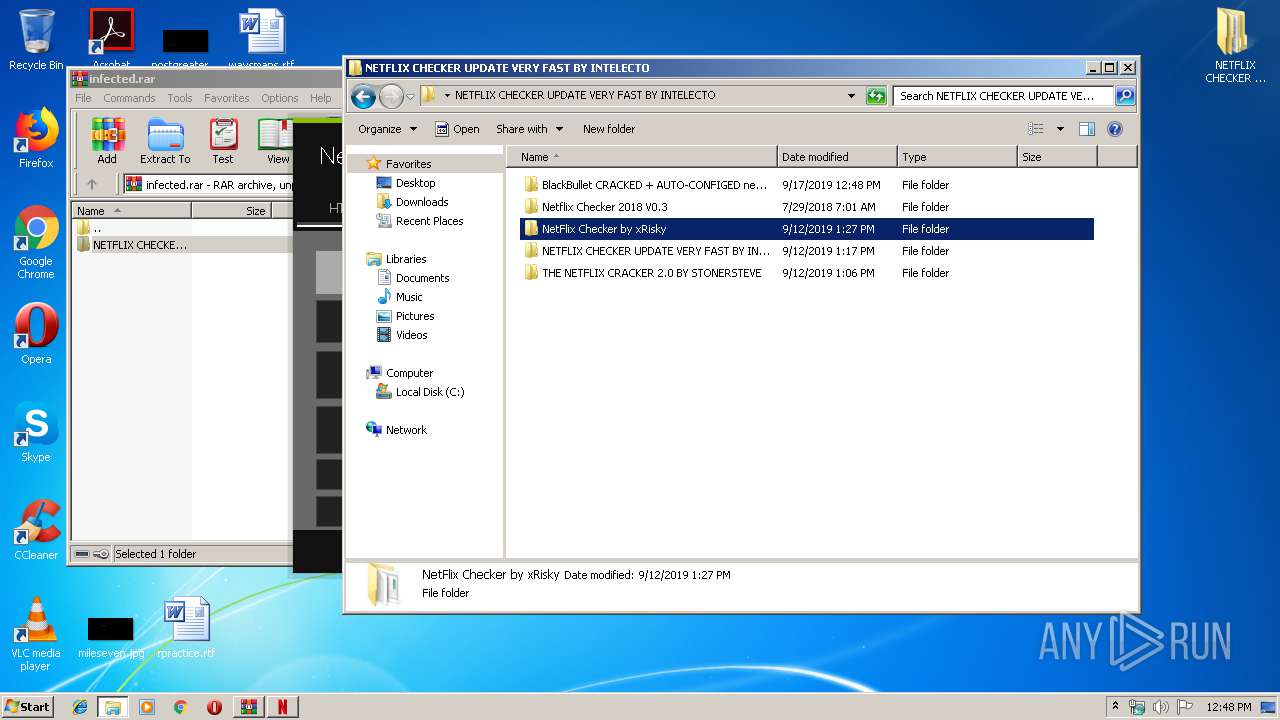Screen dimensions: 1280x720
Task: Open the WinRAR Commands menu
Action: (129, 98)
